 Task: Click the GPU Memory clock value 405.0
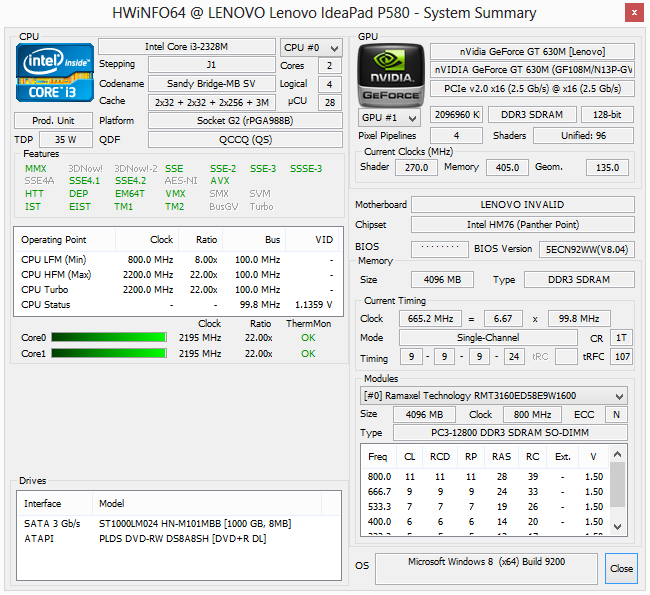click(507, 168)
